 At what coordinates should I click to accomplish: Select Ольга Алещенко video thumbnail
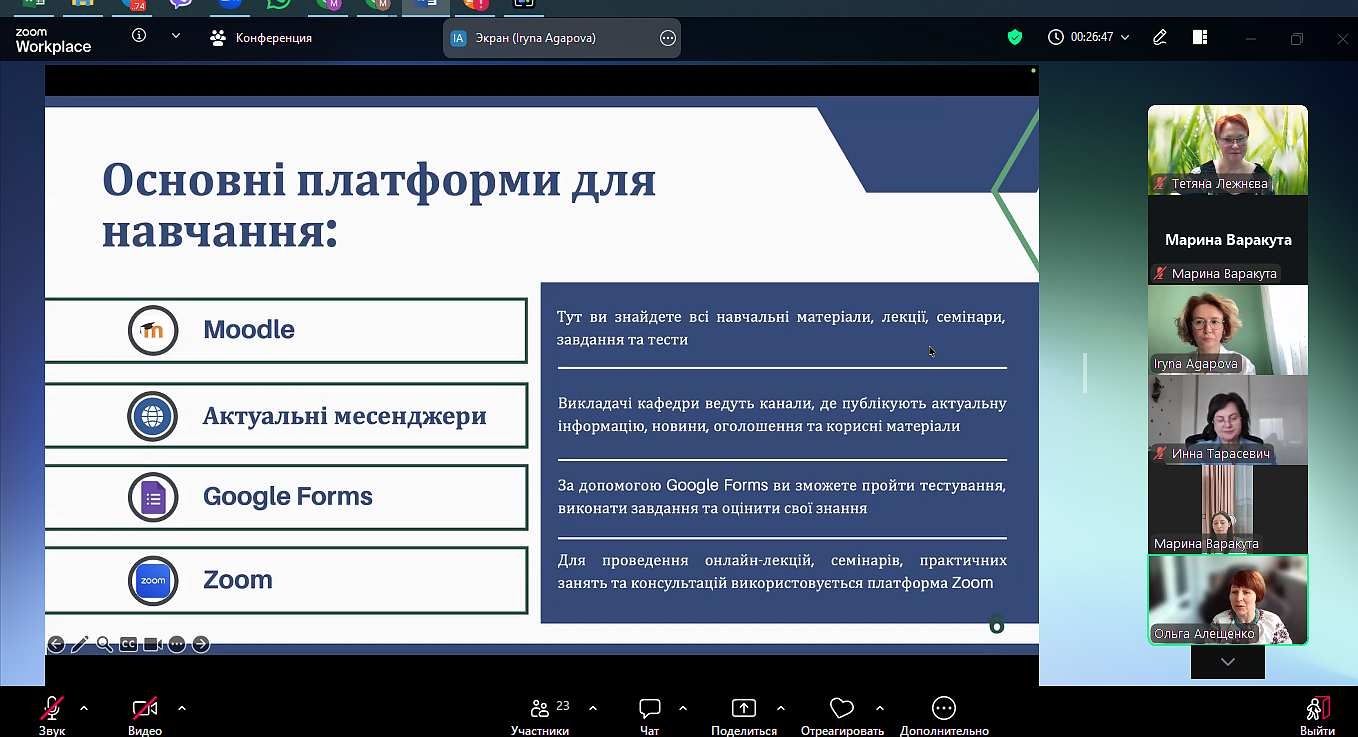pos(1228,600)
